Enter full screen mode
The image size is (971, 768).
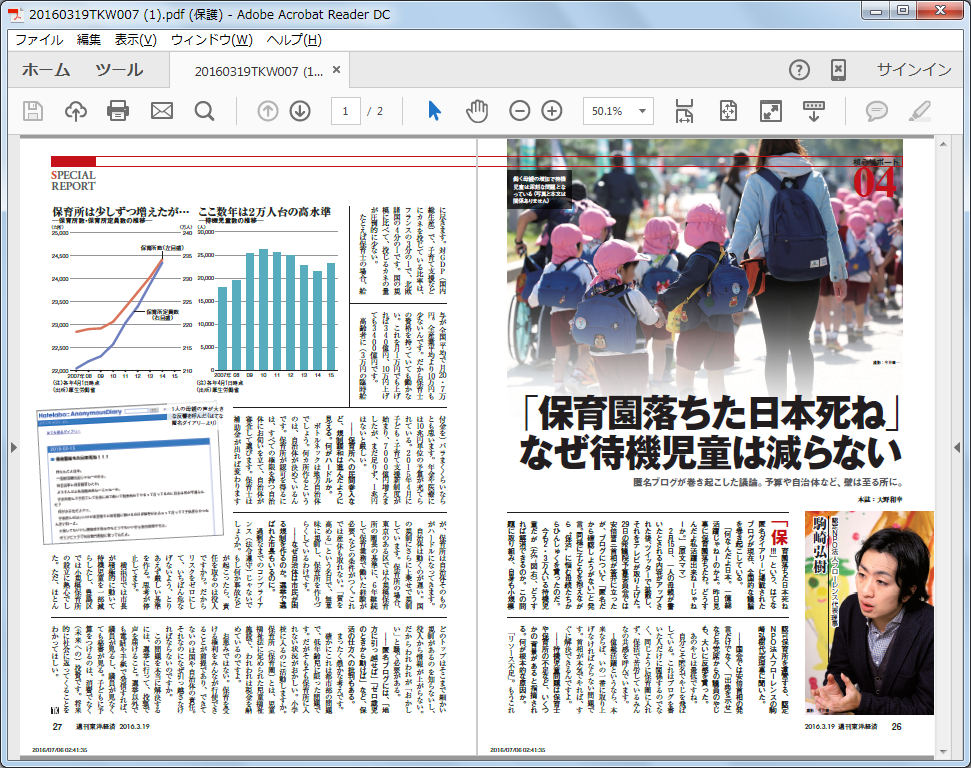771,111
